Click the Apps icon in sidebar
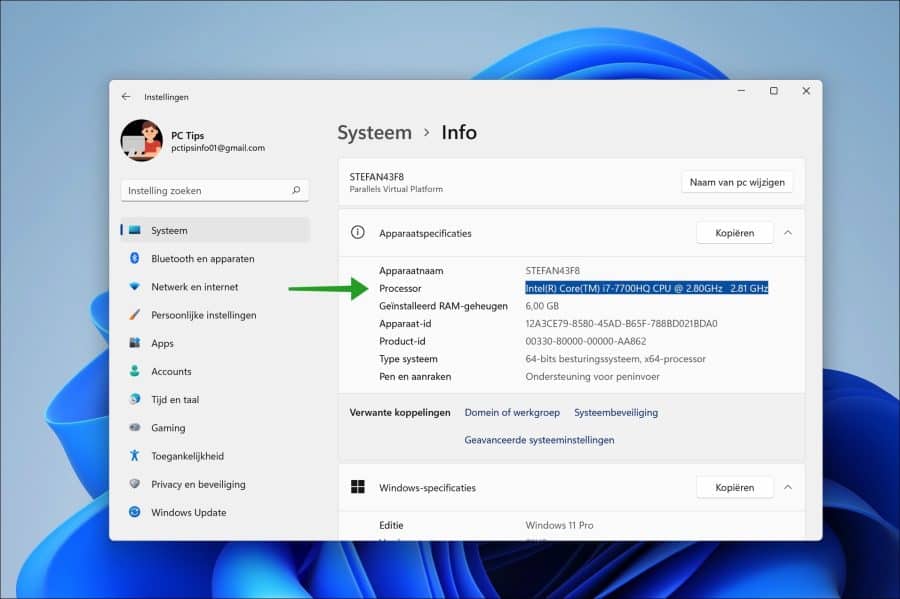900x599 pixels. pos(135,343)
